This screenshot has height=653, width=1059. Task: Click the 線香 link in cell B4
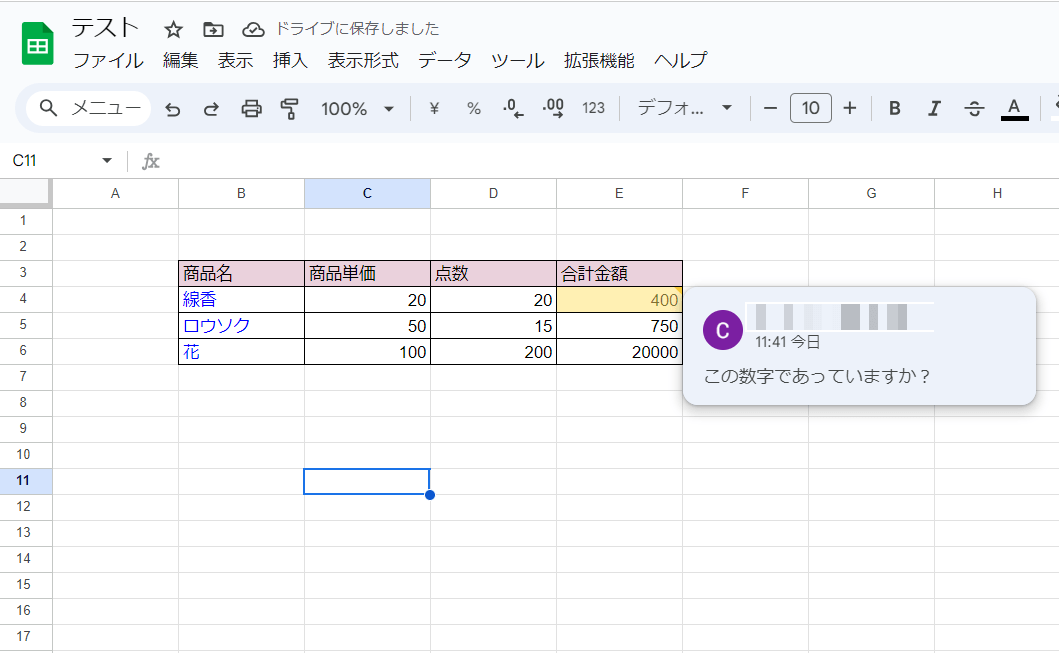click(x=200, y=299)
